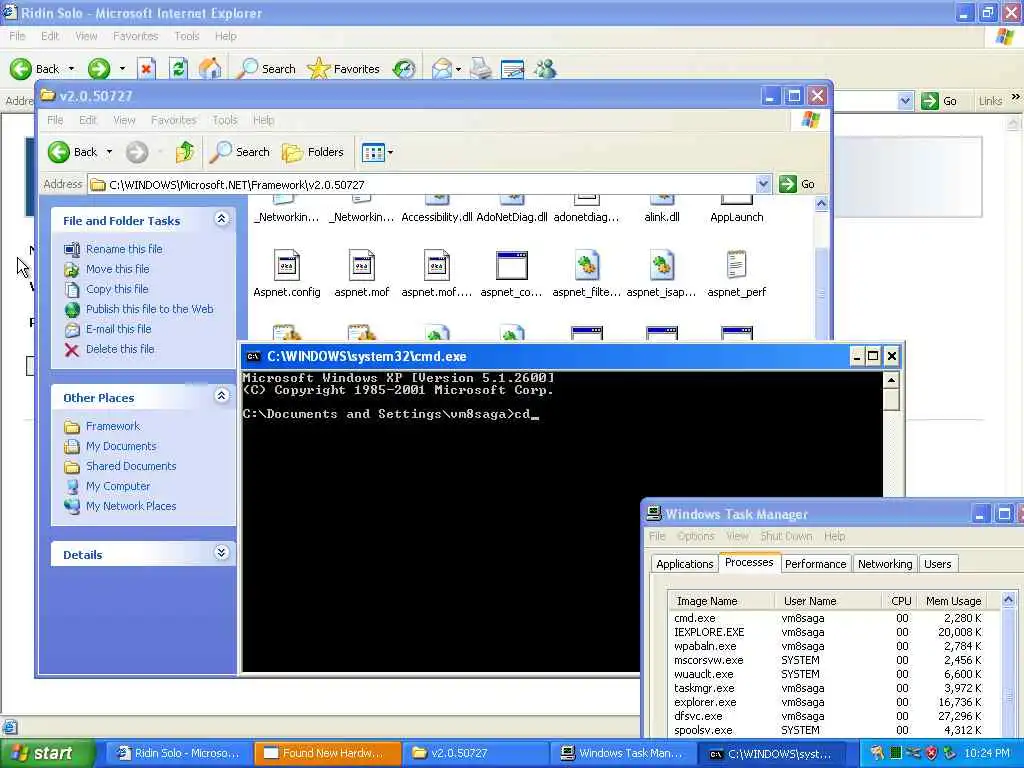Click Print icon in Internet Explorer toolbar

coord(481,69)
